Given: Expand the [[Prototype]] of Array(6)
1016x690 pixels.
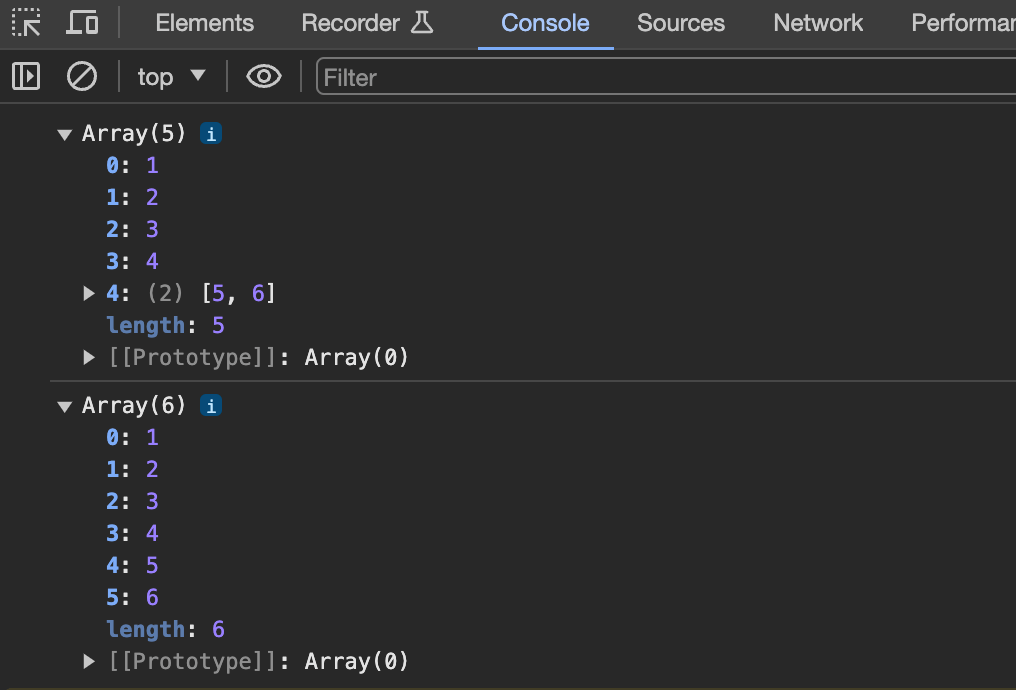Looking at the screenshot, I should coord(89,661).
